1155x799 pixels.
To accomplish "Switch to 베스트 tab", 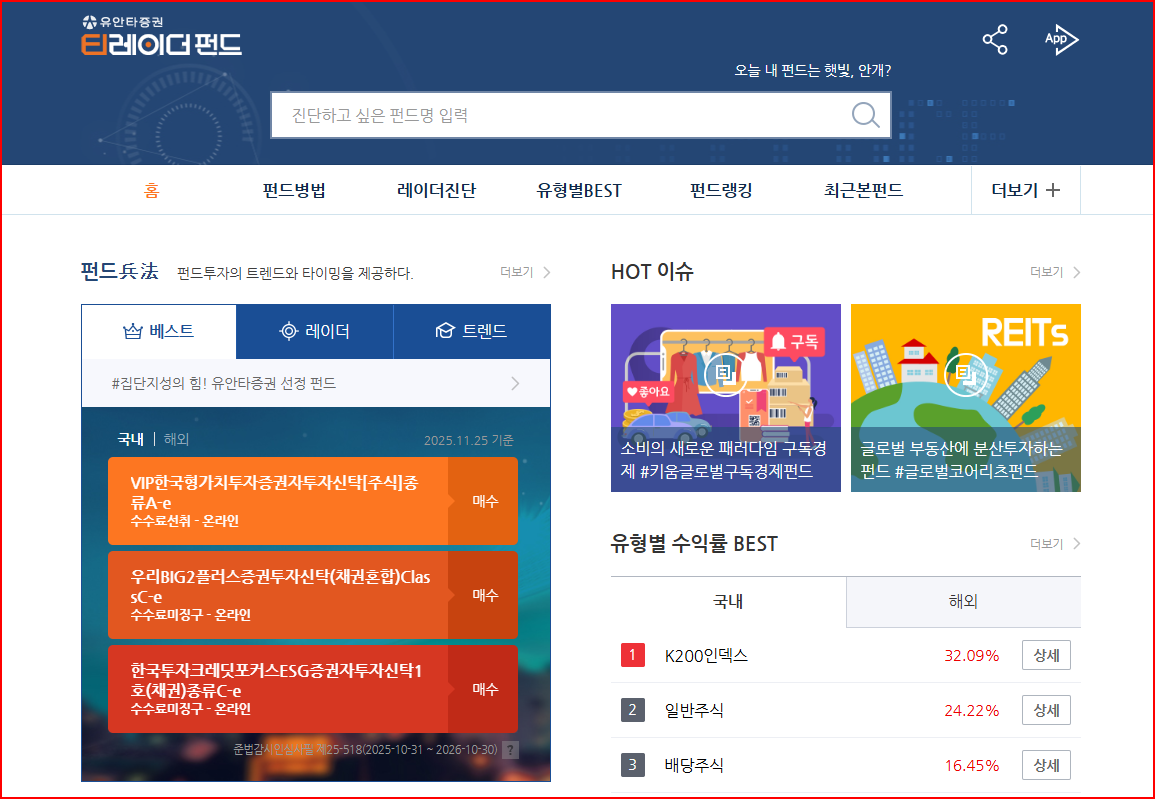I will (x=159, y=331).
